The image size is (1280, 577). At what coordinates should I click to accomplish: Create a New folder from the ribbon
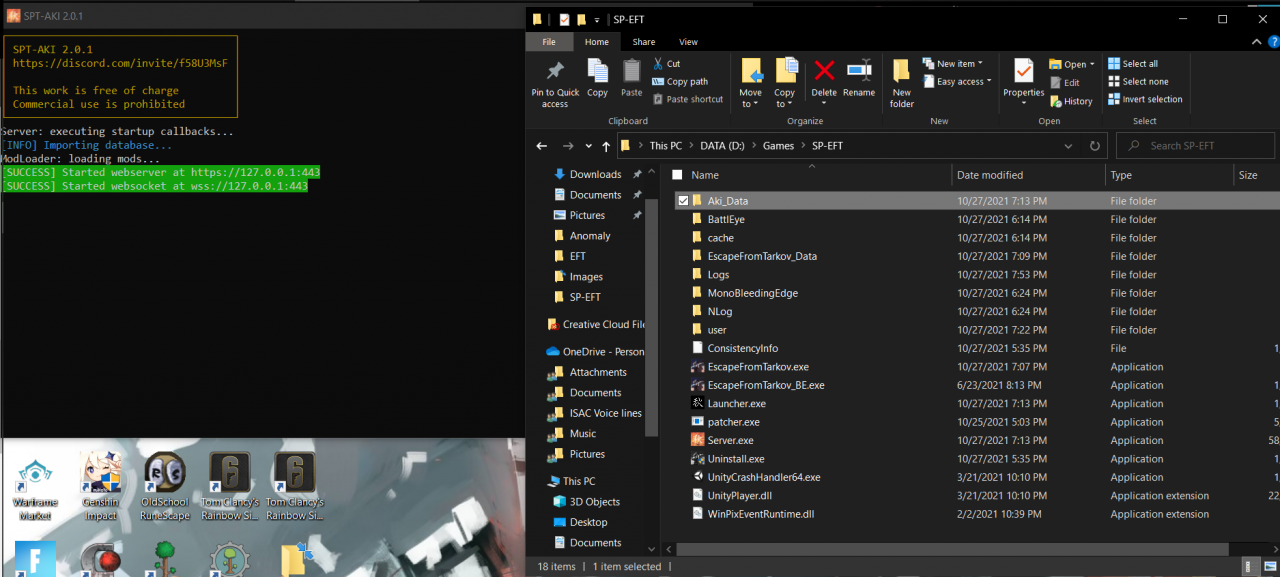pyautogui.click(x=902, y=83)
